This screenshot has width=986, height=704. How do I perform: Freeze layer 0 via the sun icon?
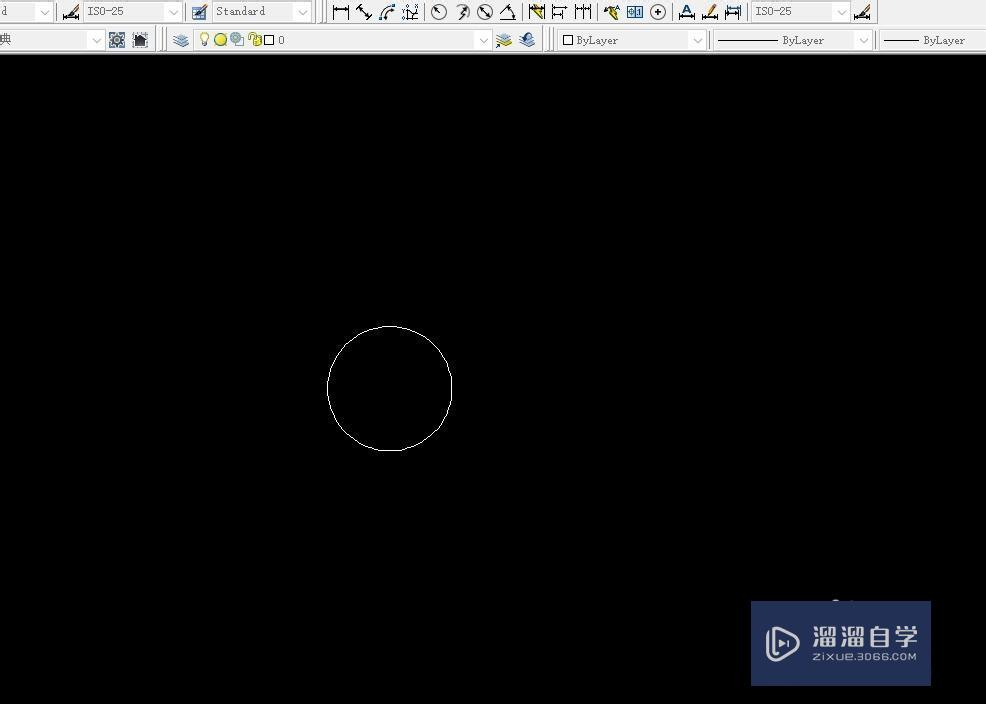(x=220, y=40)
